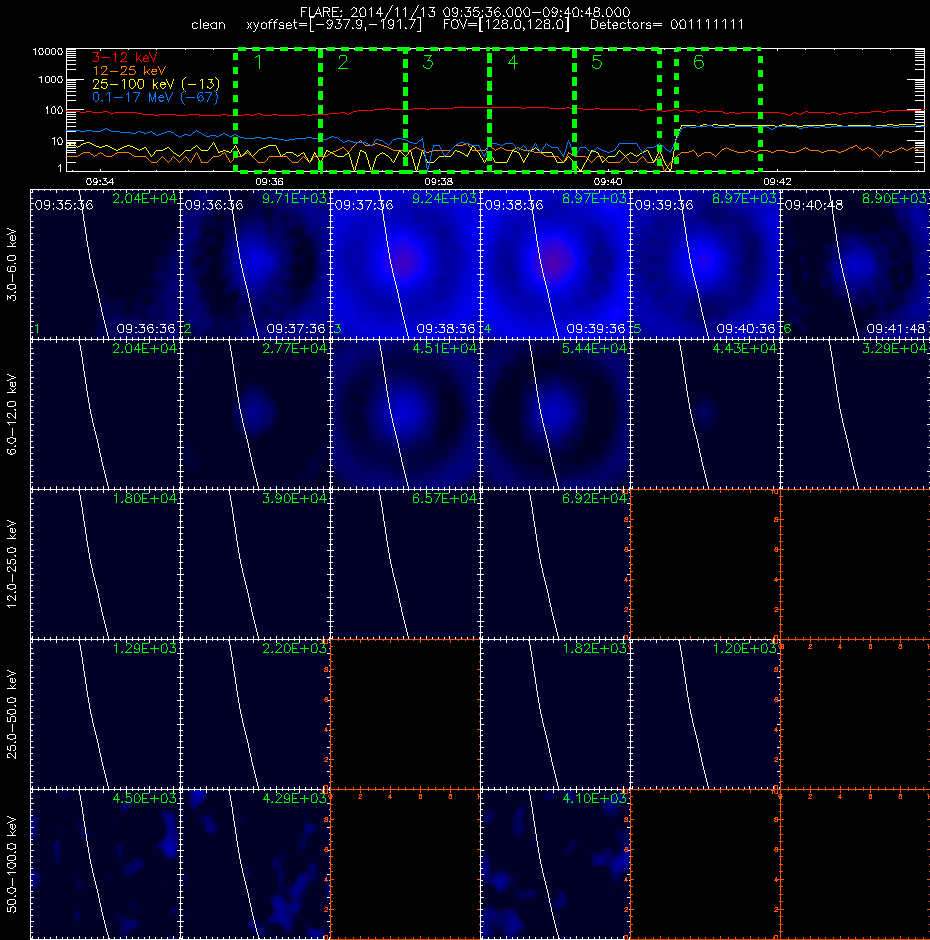
Task: Click the 3.90E+04 peak value
Action: [294, 498]
